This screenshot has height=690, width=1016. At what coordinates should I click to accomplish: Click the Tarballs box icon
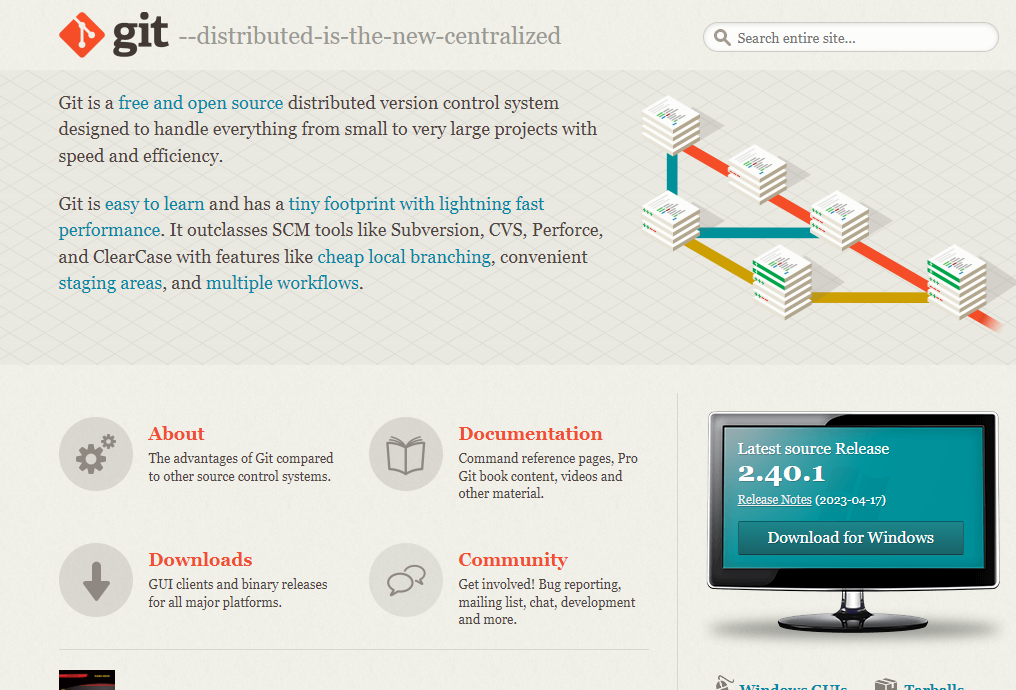886,684
